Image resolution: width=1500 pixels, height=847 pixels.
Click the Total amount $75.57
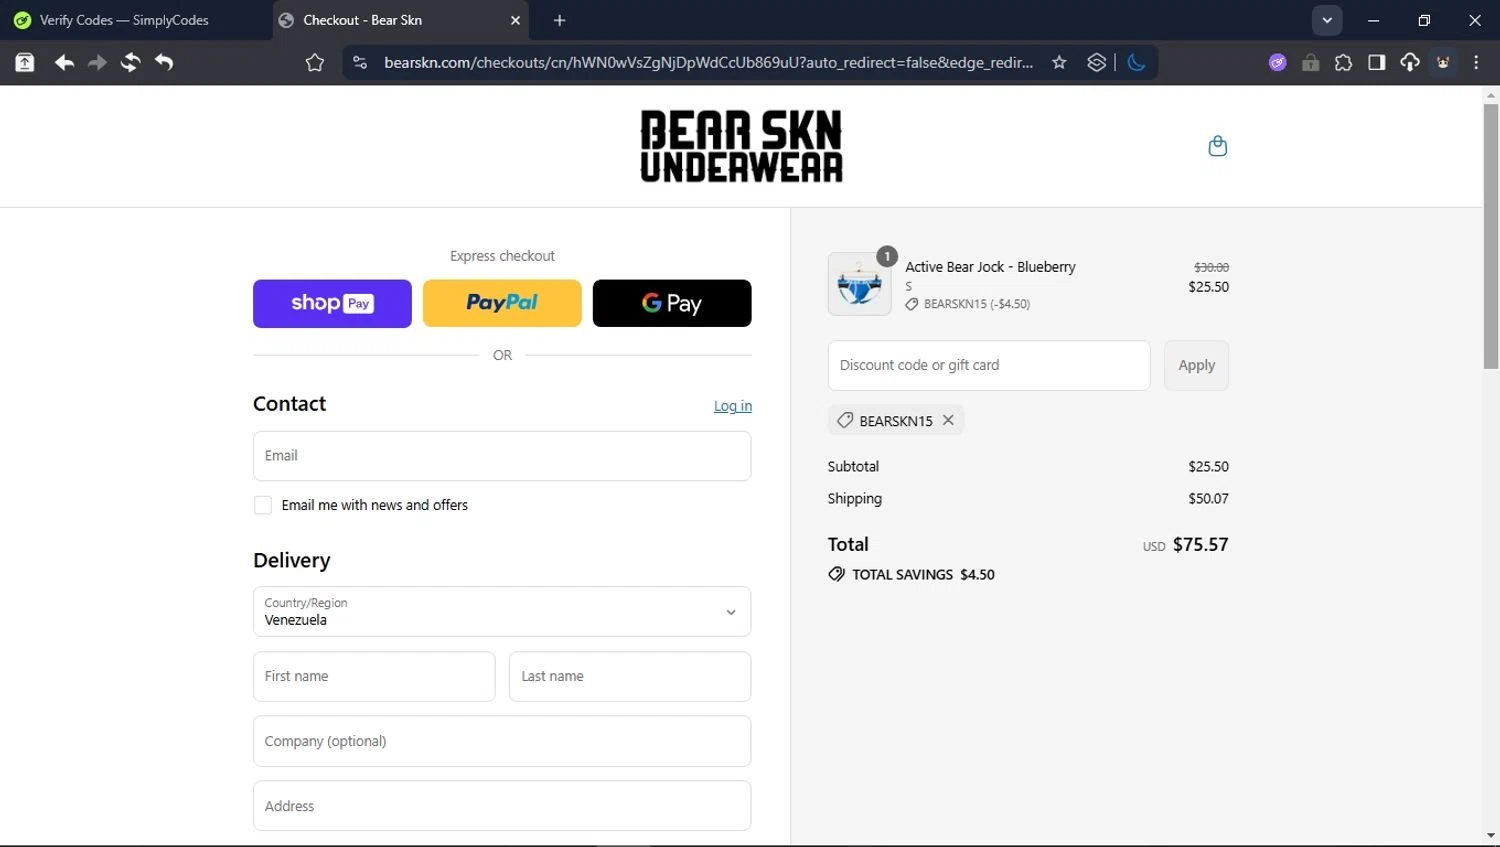click(x=1200, y=544)
